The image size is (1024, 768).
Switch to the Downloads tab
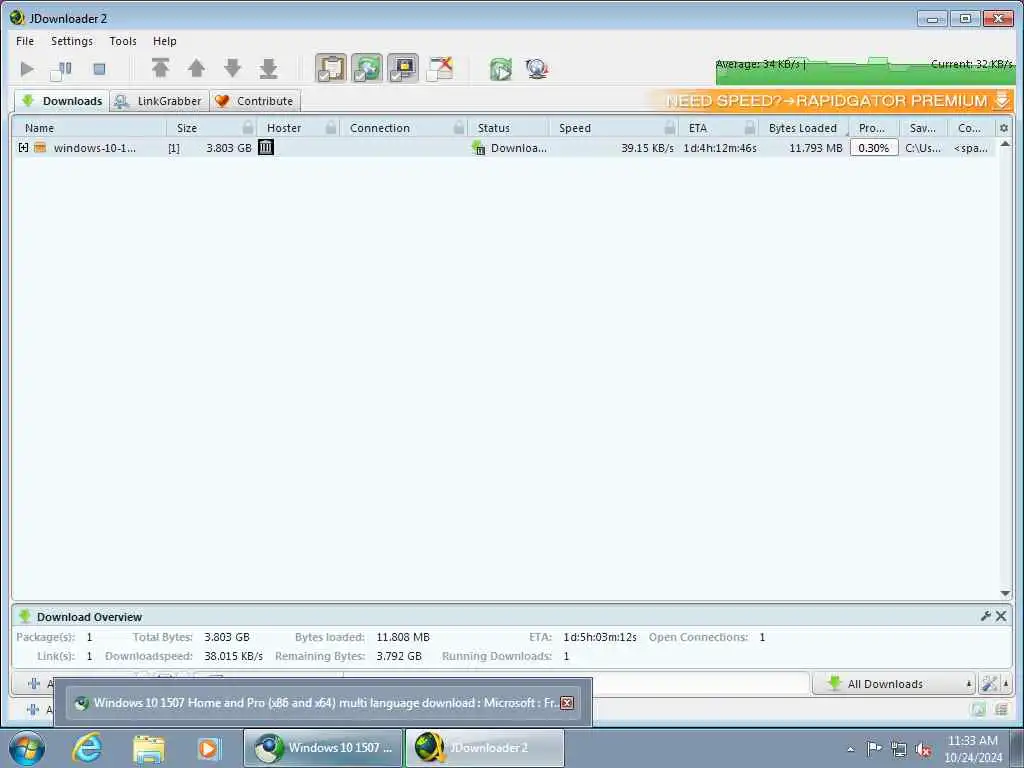pos(62,101)
